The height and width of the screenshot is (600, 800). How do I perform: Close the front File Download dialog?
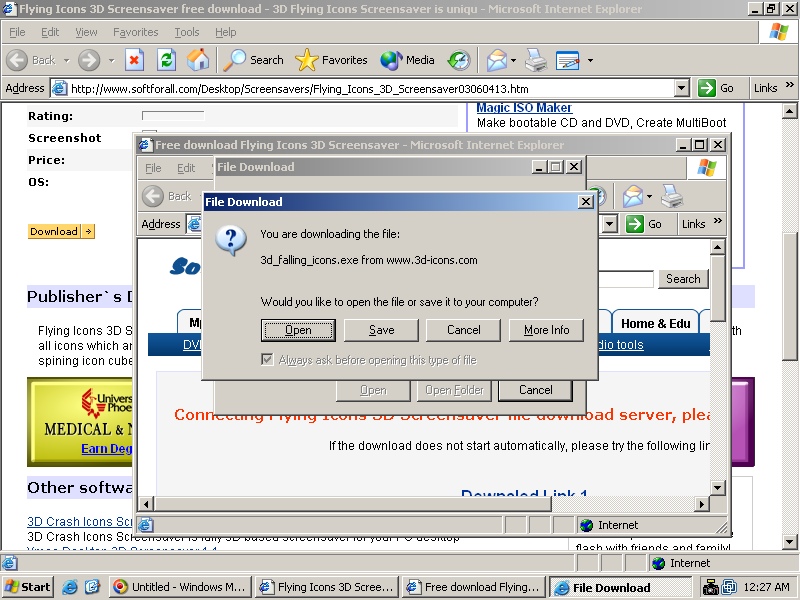[x=586, y=202]
